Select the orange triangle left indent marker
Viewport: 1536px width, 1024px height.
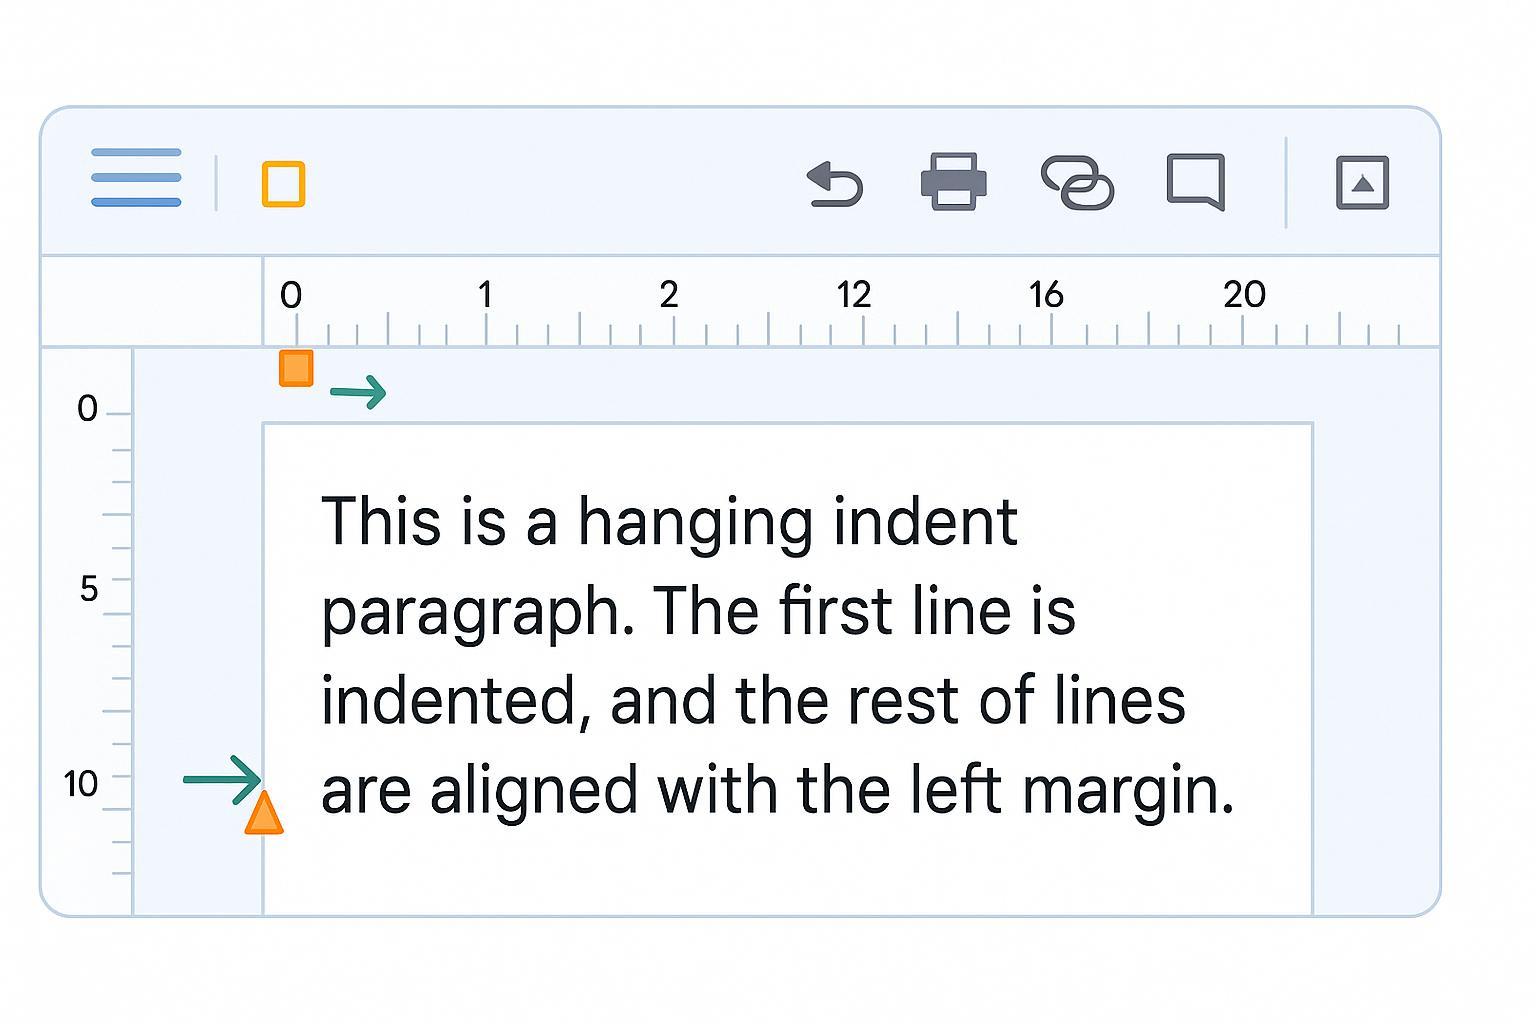264,813
